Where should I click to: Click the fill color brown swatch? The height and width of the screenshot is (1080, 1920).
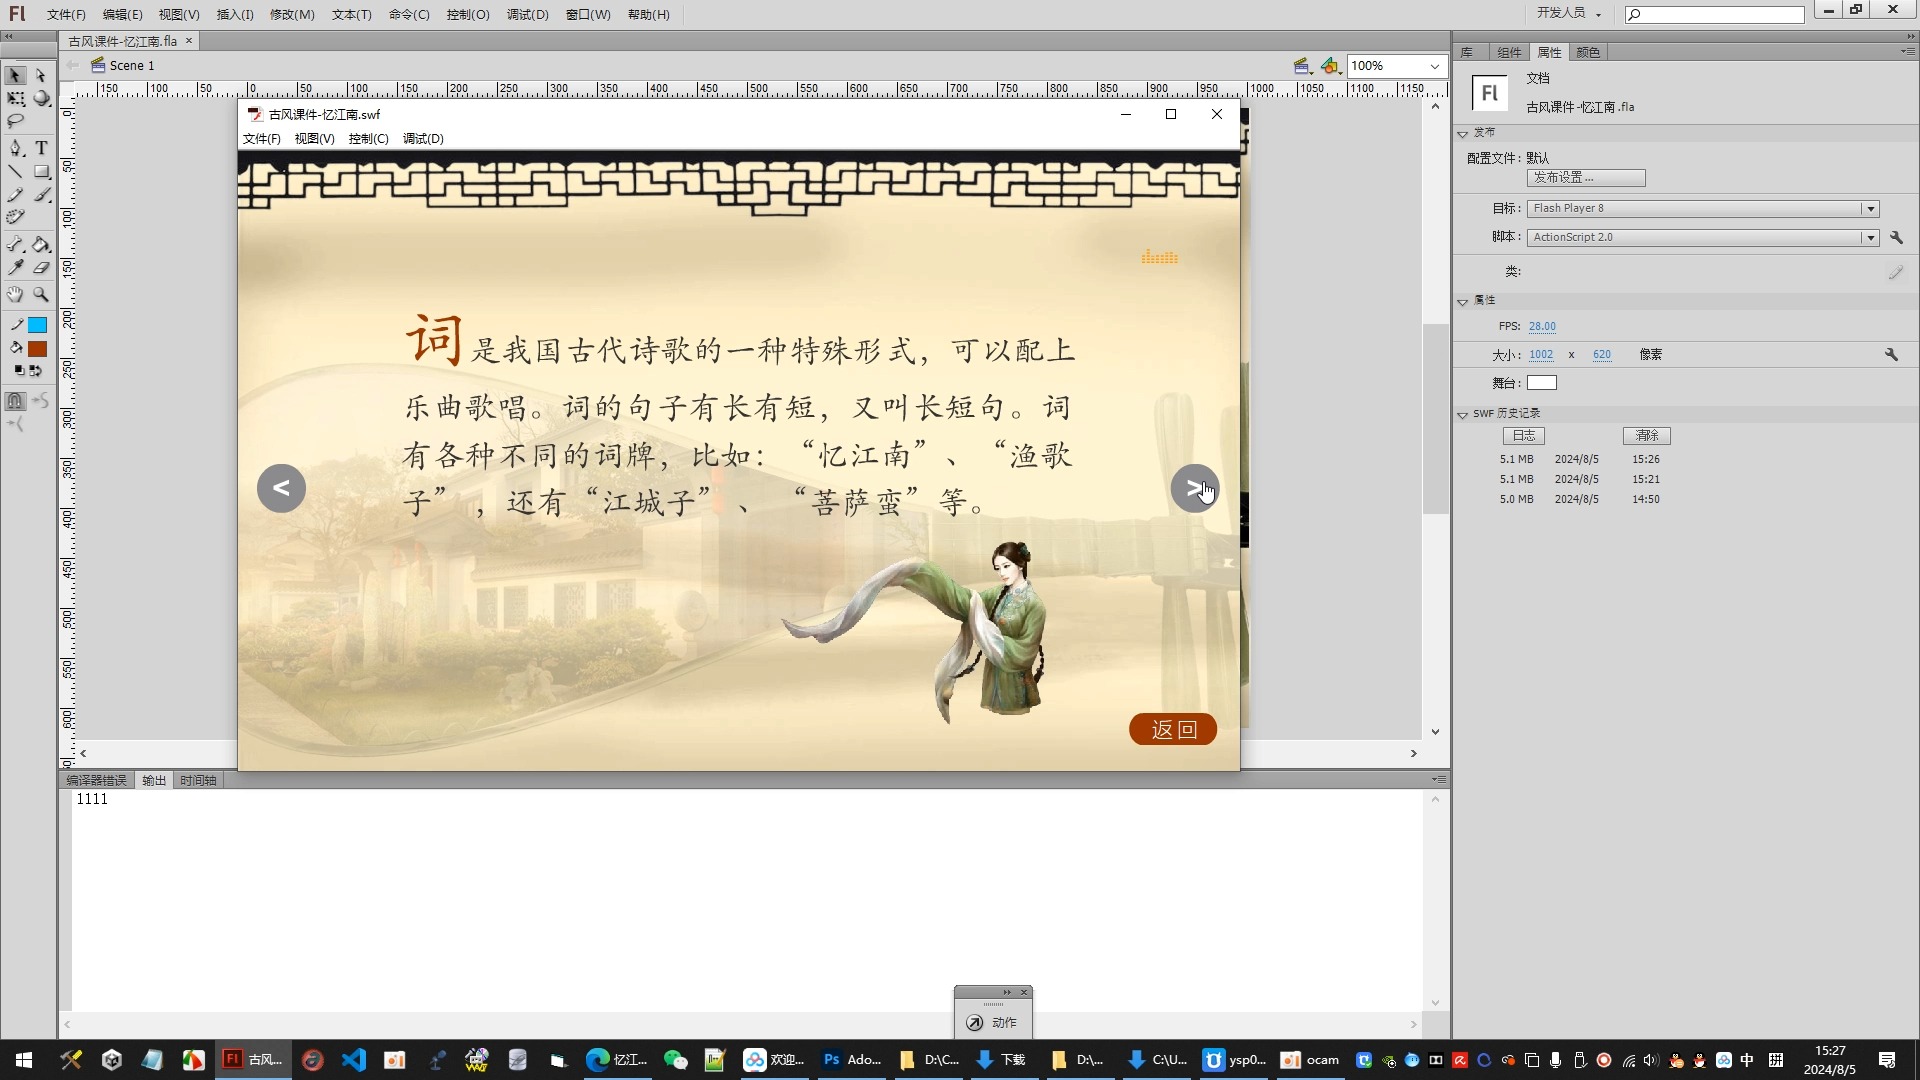click(x=38, y=350)
